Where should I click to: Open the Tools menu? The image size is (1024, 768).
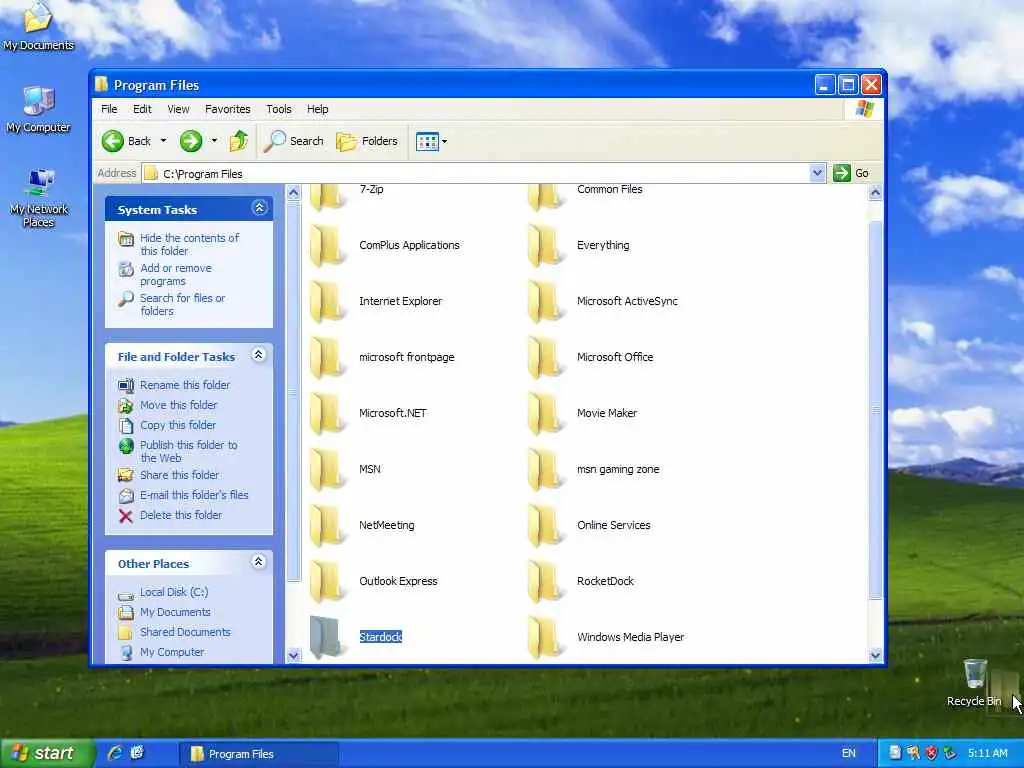pyautogui.click(x=279, y=109)
